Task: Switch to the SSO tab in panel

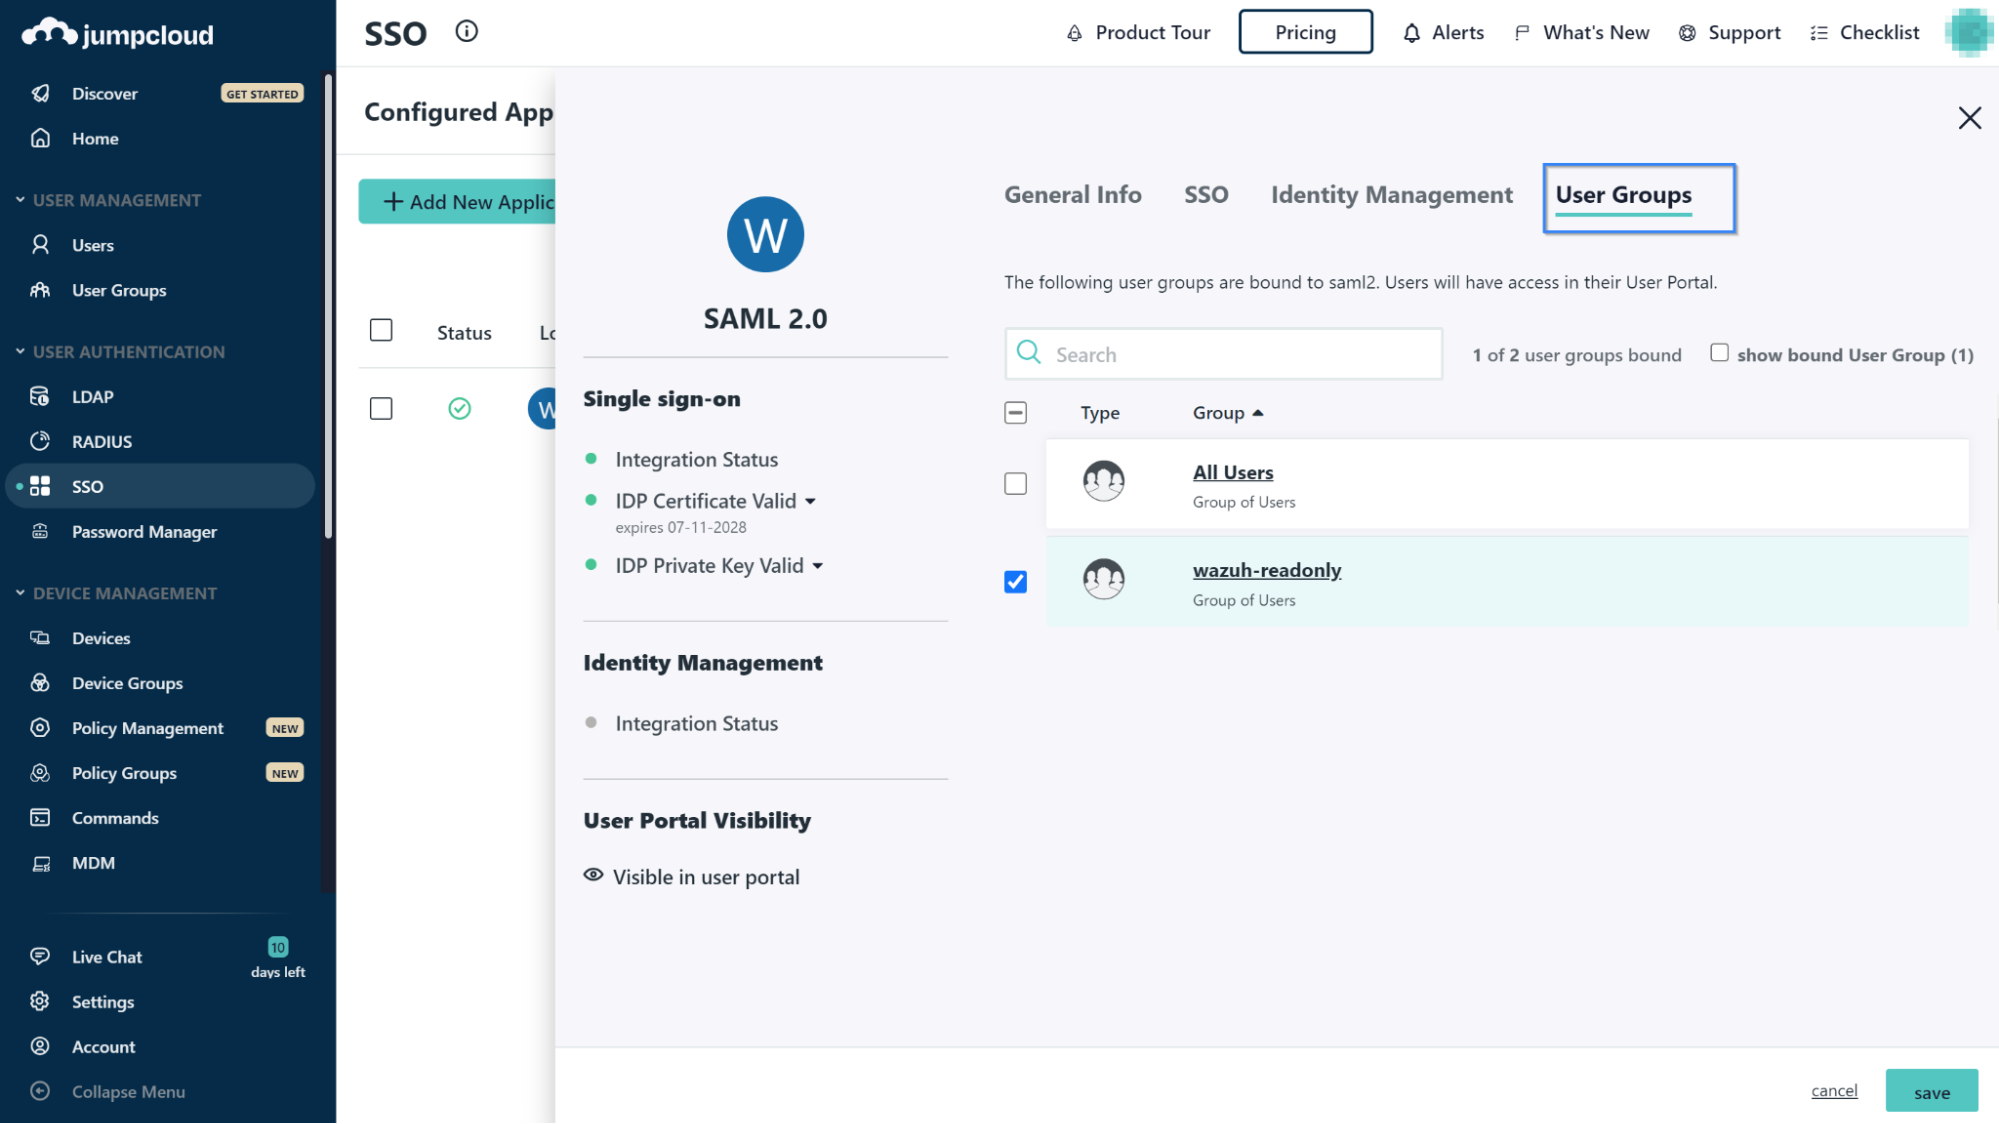Action: pos(1206,195)
